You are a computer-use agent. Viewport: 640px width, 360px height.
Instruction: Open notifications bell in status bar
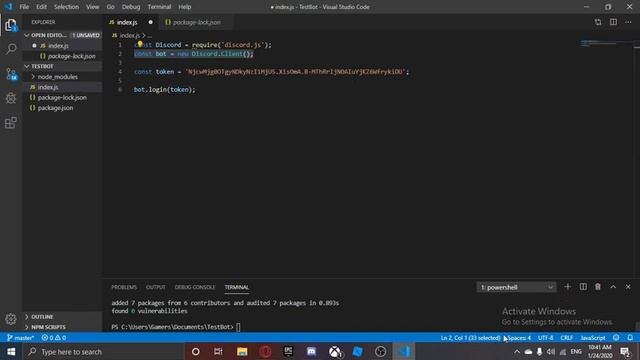pos(630,338)
